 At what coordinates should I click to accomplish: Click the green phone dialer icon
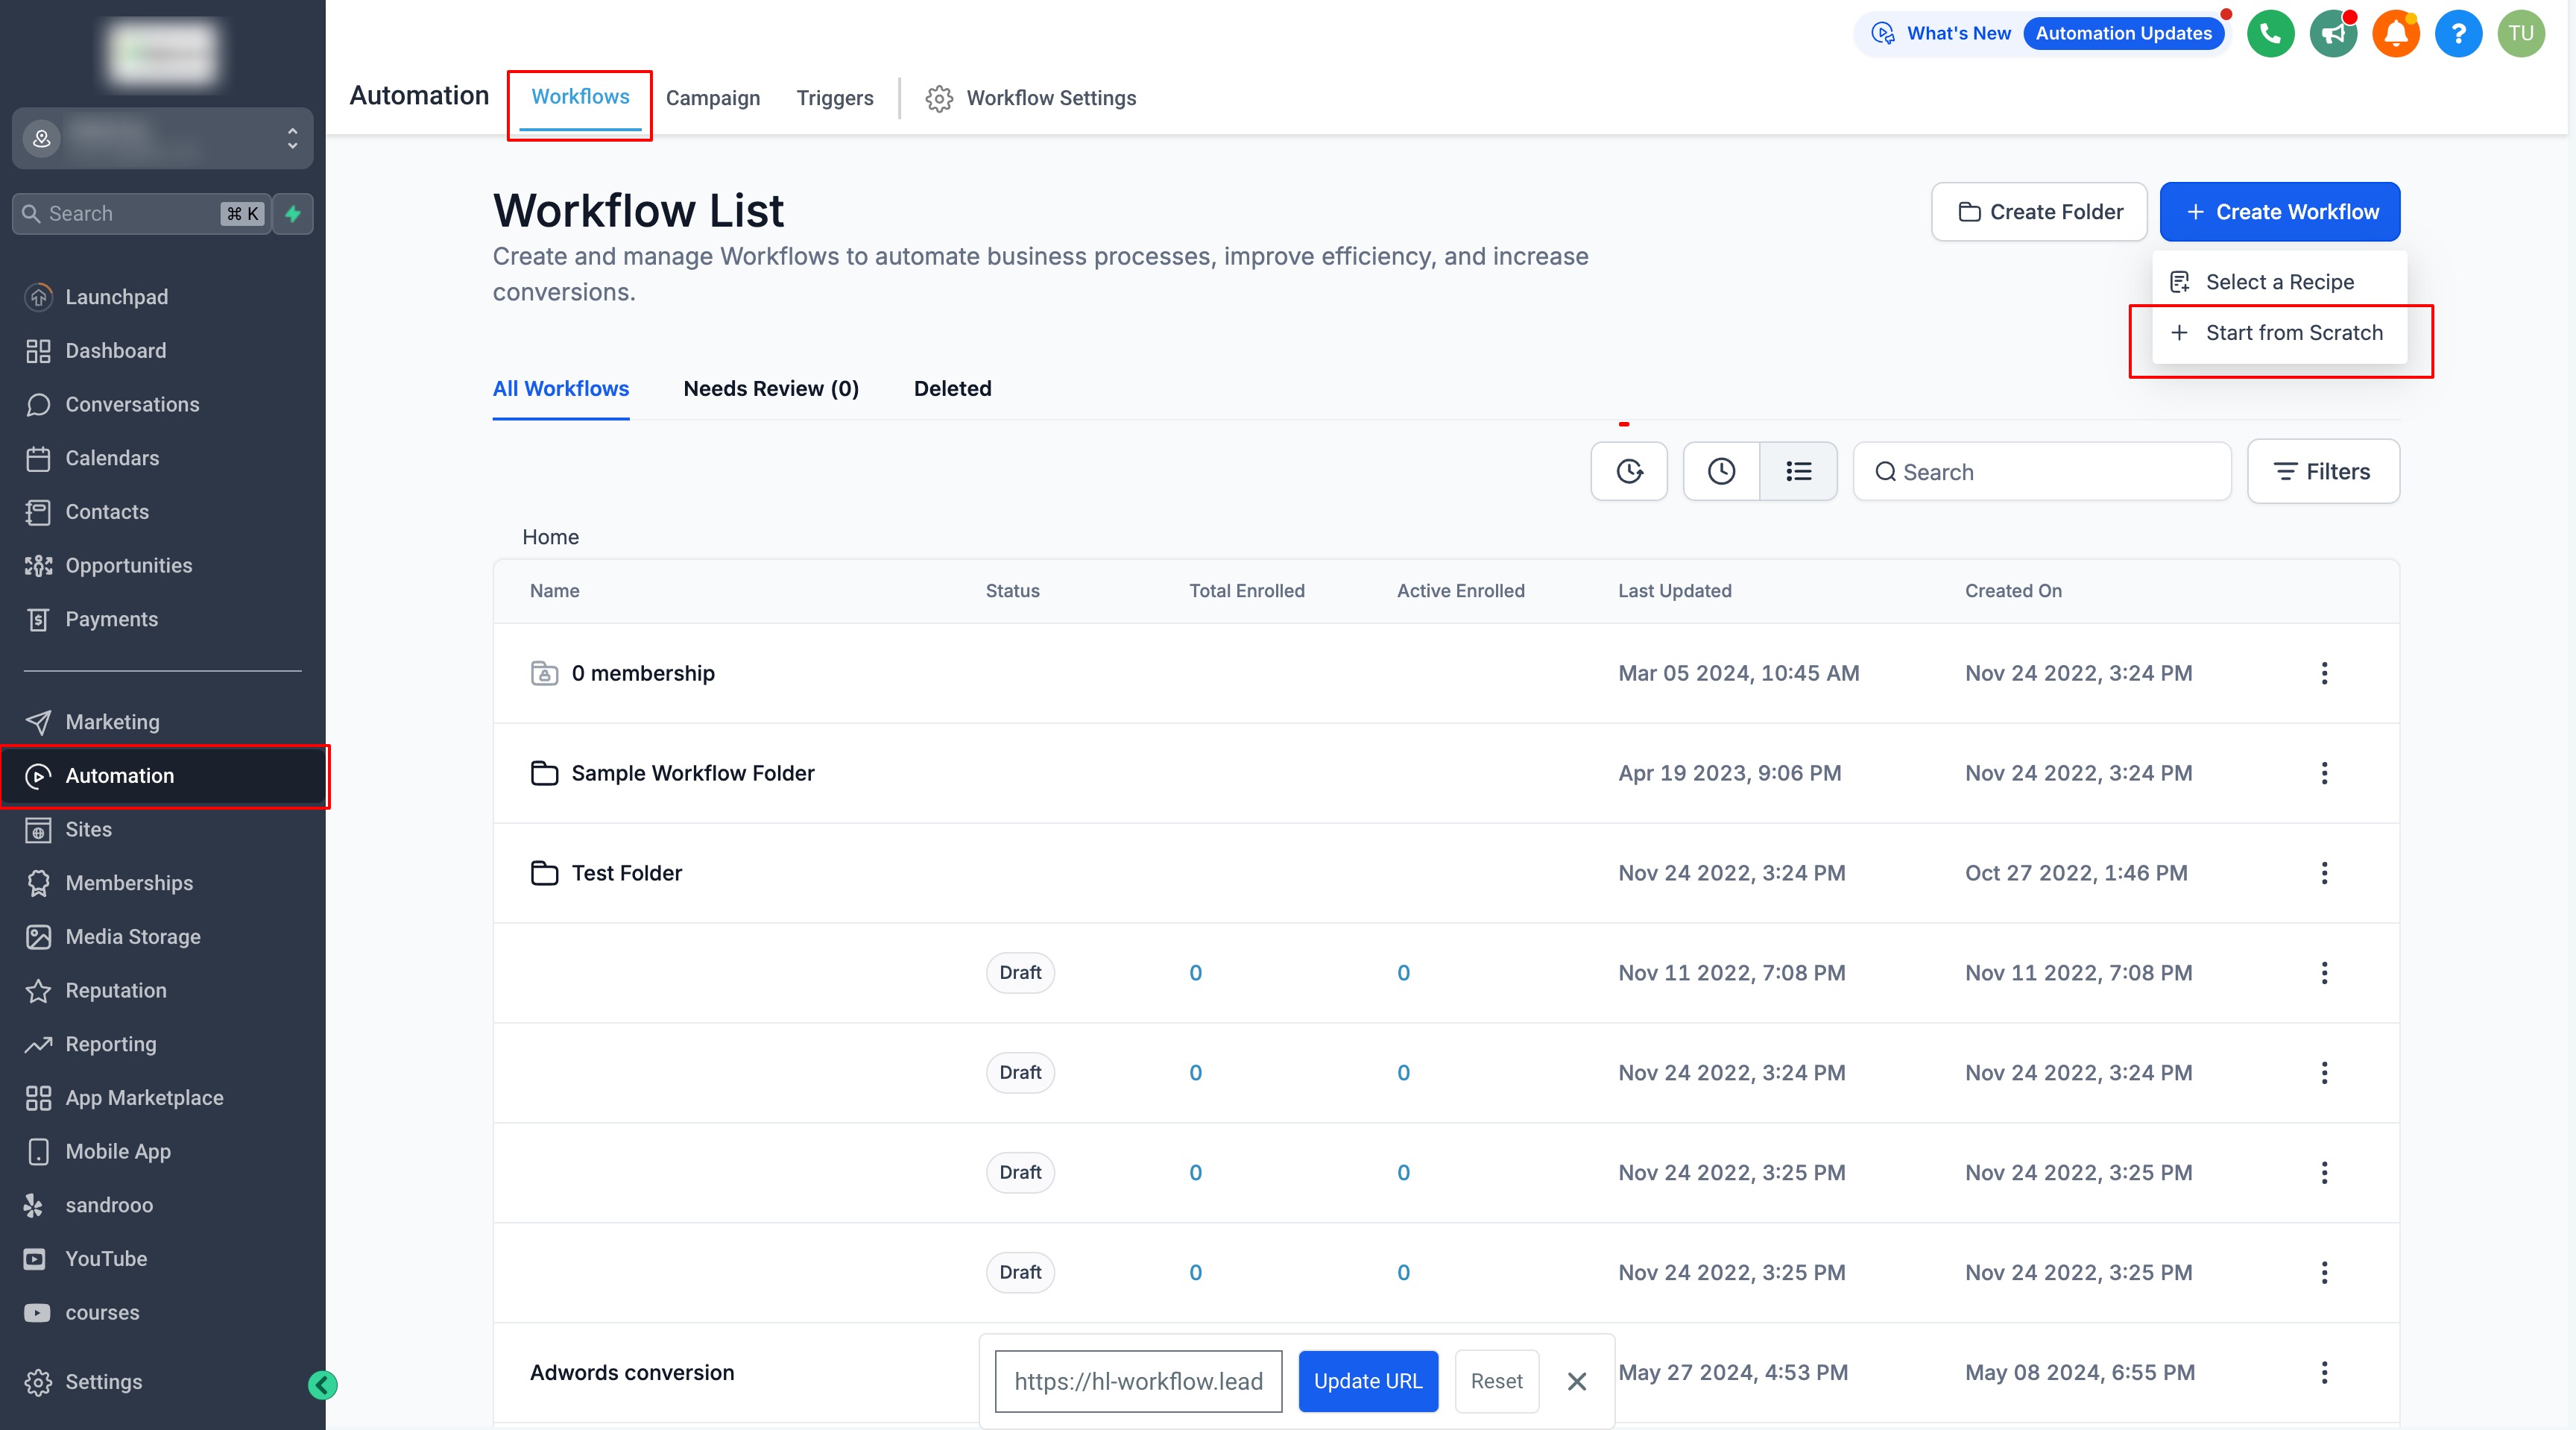(2270, 34)
